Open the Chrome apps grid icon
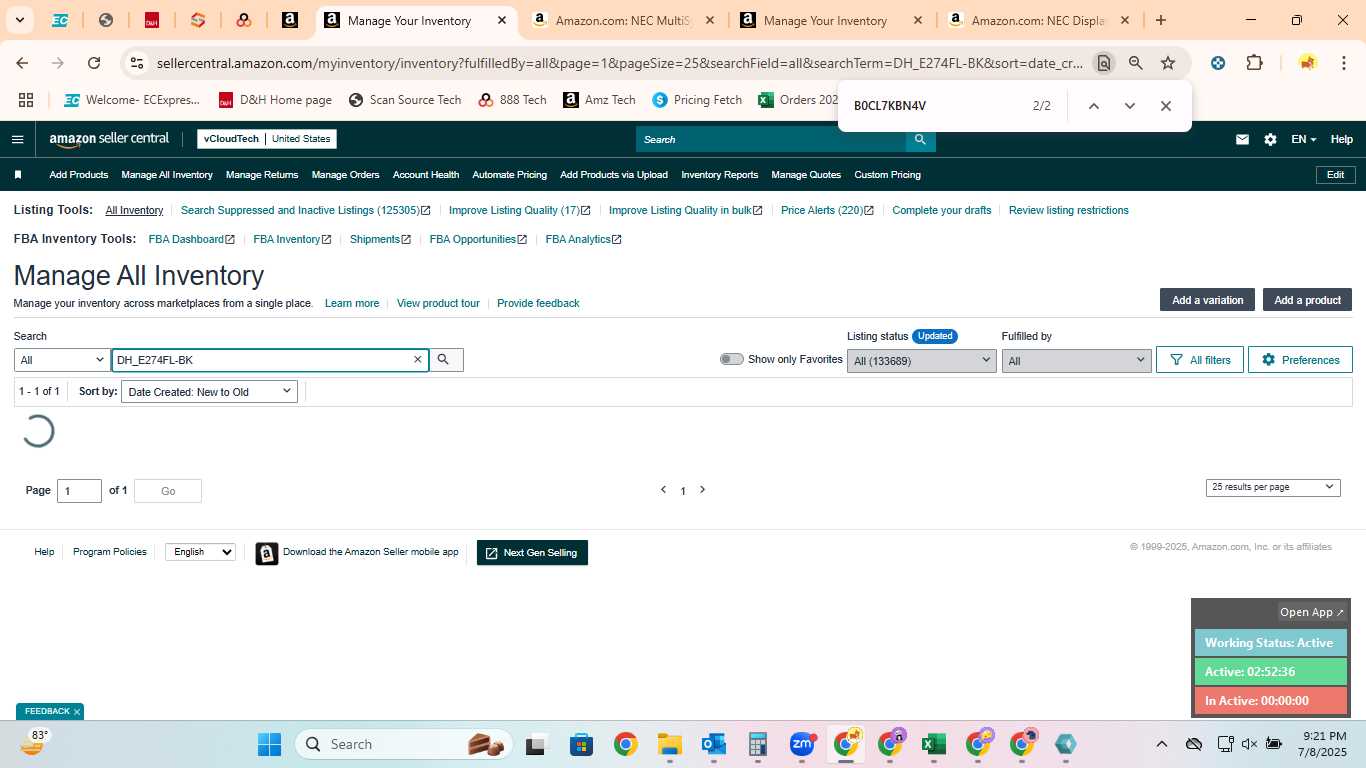The height and width of the screenshot is (768, 1366). pos(26,100)
